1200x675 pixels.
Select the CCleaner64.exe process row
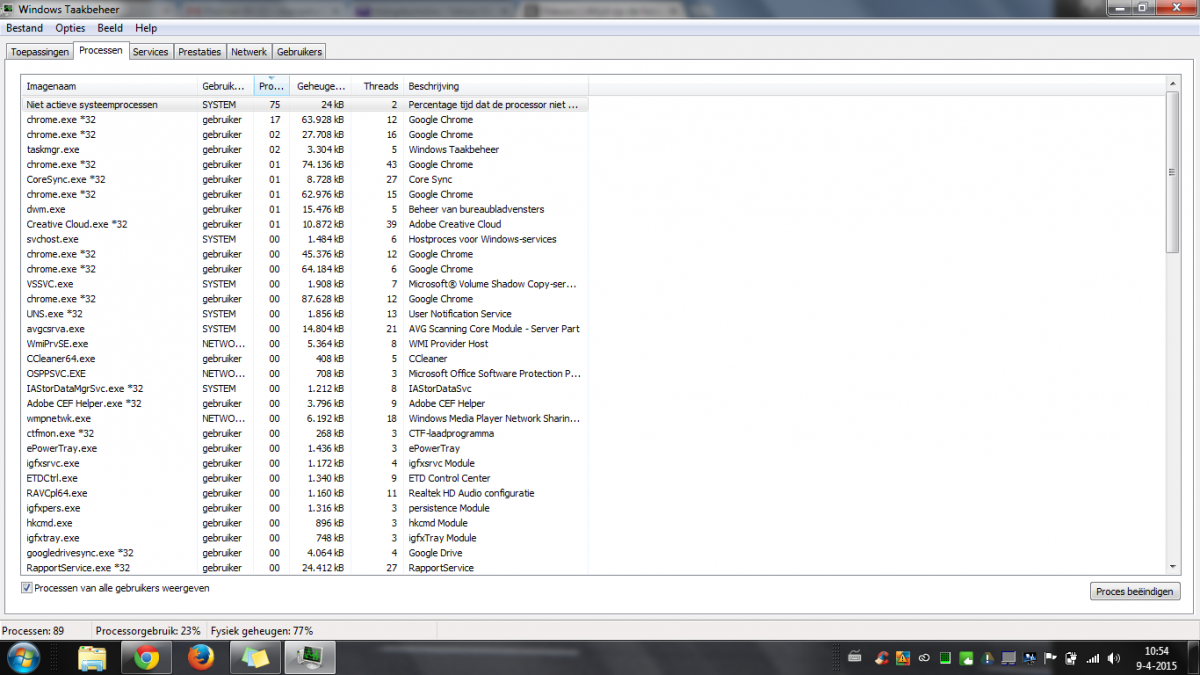click(x=304, y=358)
